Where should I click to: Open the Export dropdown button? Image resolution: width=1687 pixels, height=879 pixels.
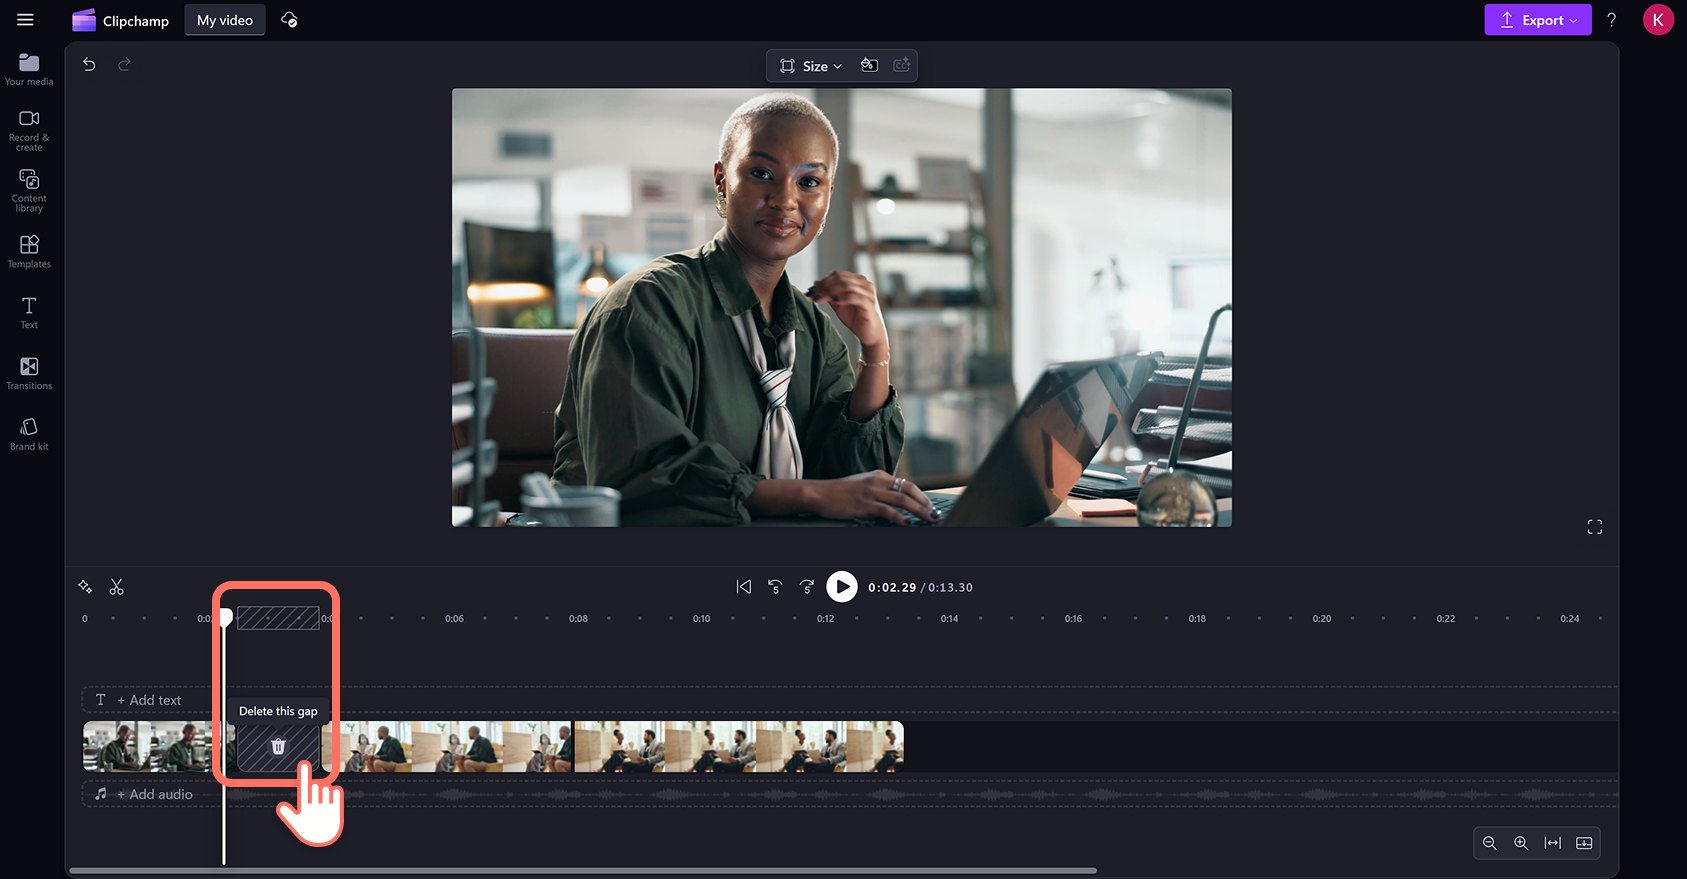click(x=1538, y=20)
